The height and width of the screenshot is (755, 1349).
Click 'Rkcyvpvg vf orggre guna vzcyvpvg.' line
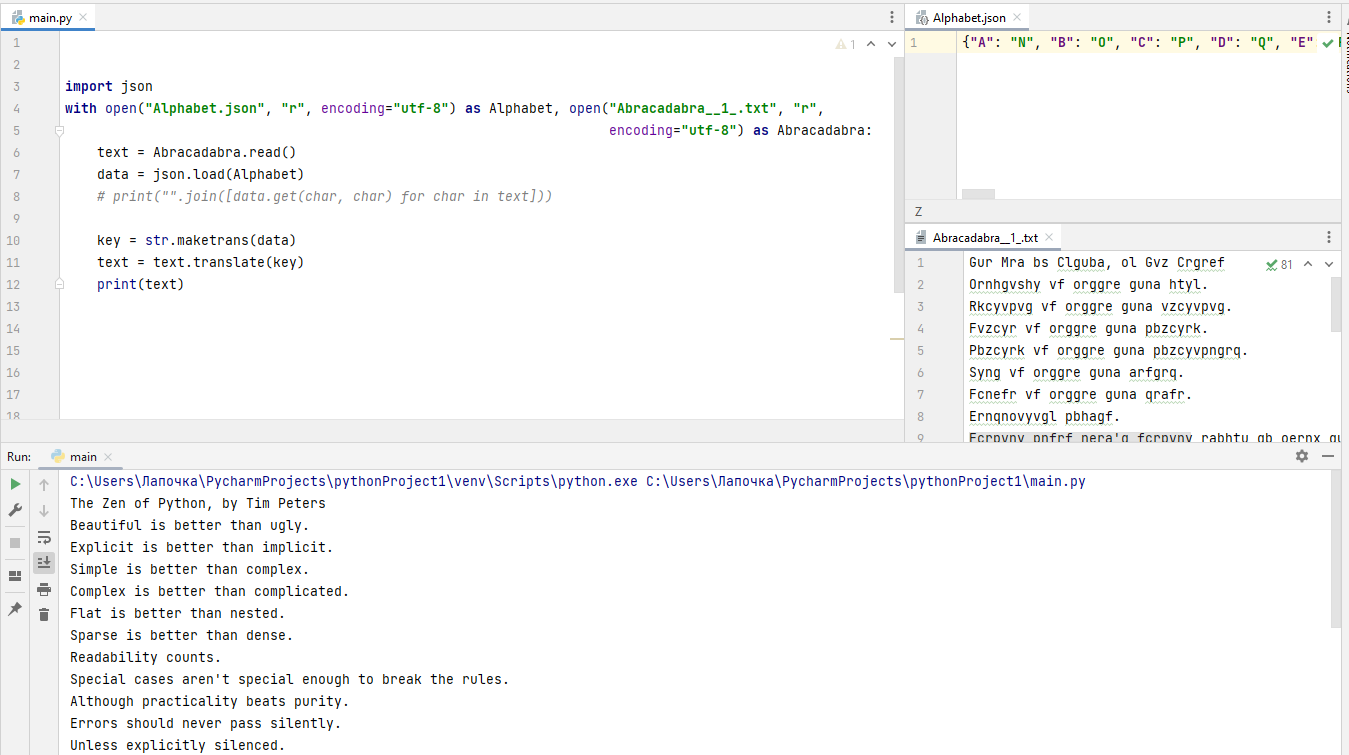1101,307
